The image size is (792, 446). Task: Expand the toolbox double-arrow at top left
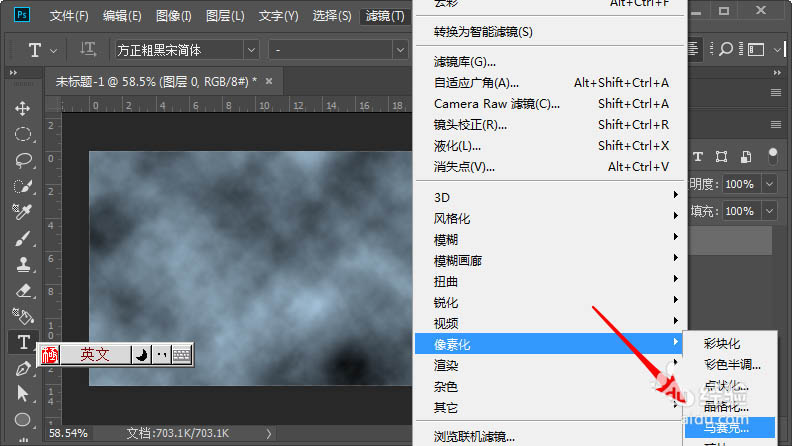click(x=13, y=73)
